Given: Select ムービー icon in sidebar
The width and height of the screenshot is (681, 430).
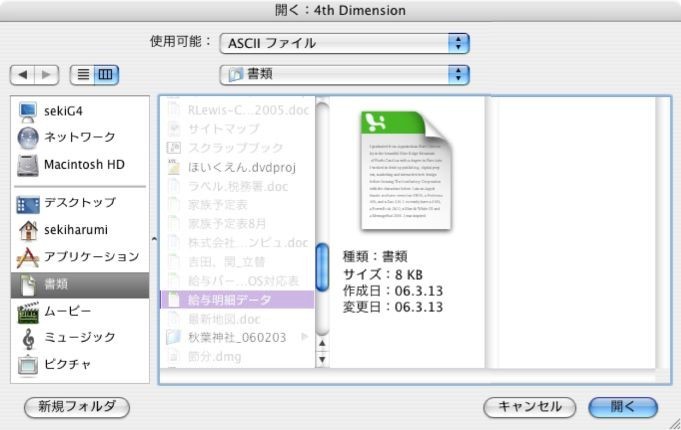Looking at the screenshot, I should 28,311.
